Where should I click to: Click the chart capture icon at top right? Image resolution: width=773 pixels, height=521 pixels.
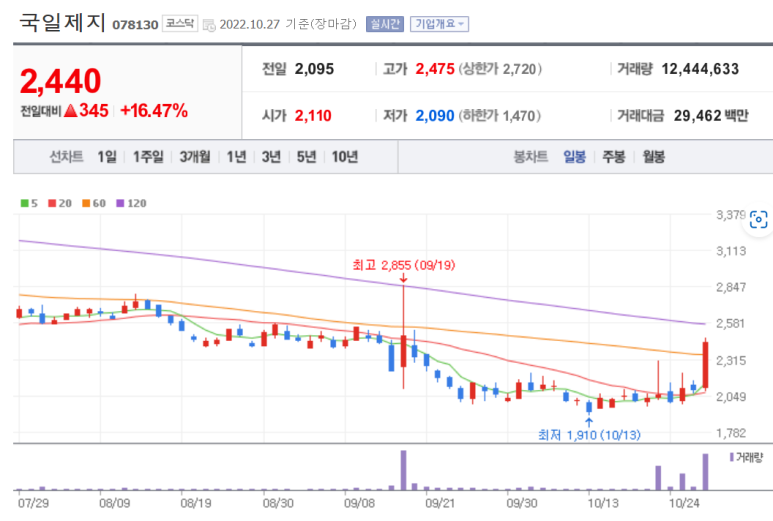(x=758, y=219)
